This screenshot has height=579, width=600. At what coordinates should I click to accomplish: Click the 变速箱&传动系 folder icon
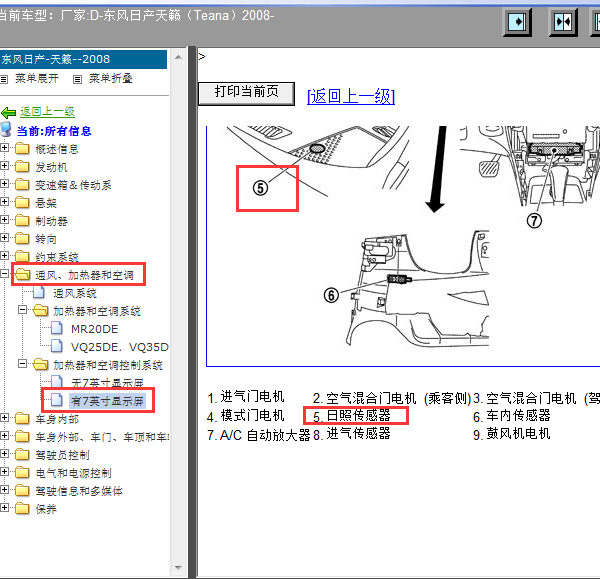click(x=22, y=184)
